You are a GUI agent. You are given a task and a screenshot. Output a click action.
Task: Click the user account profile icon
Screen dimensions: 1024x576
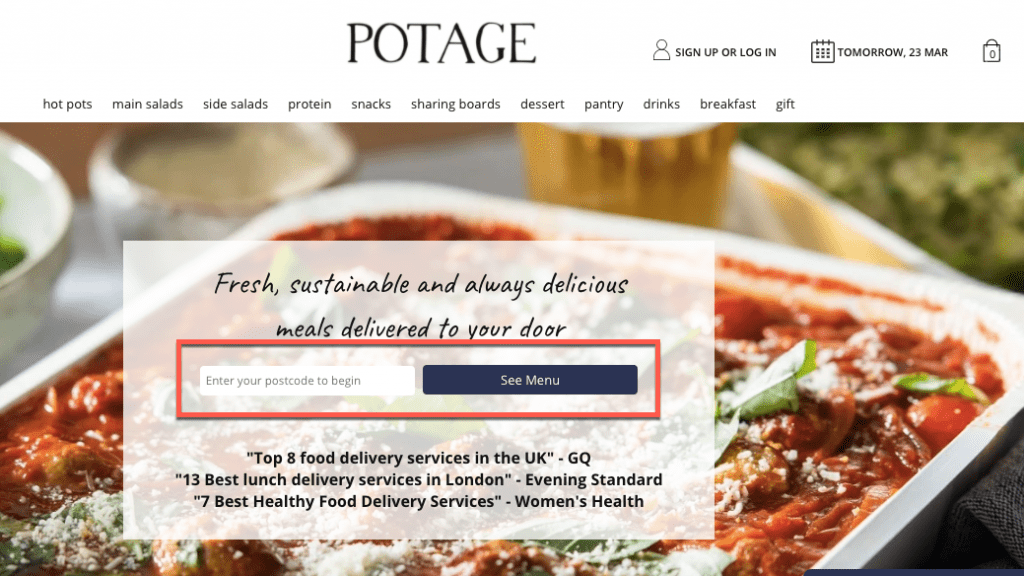[661, 50]
